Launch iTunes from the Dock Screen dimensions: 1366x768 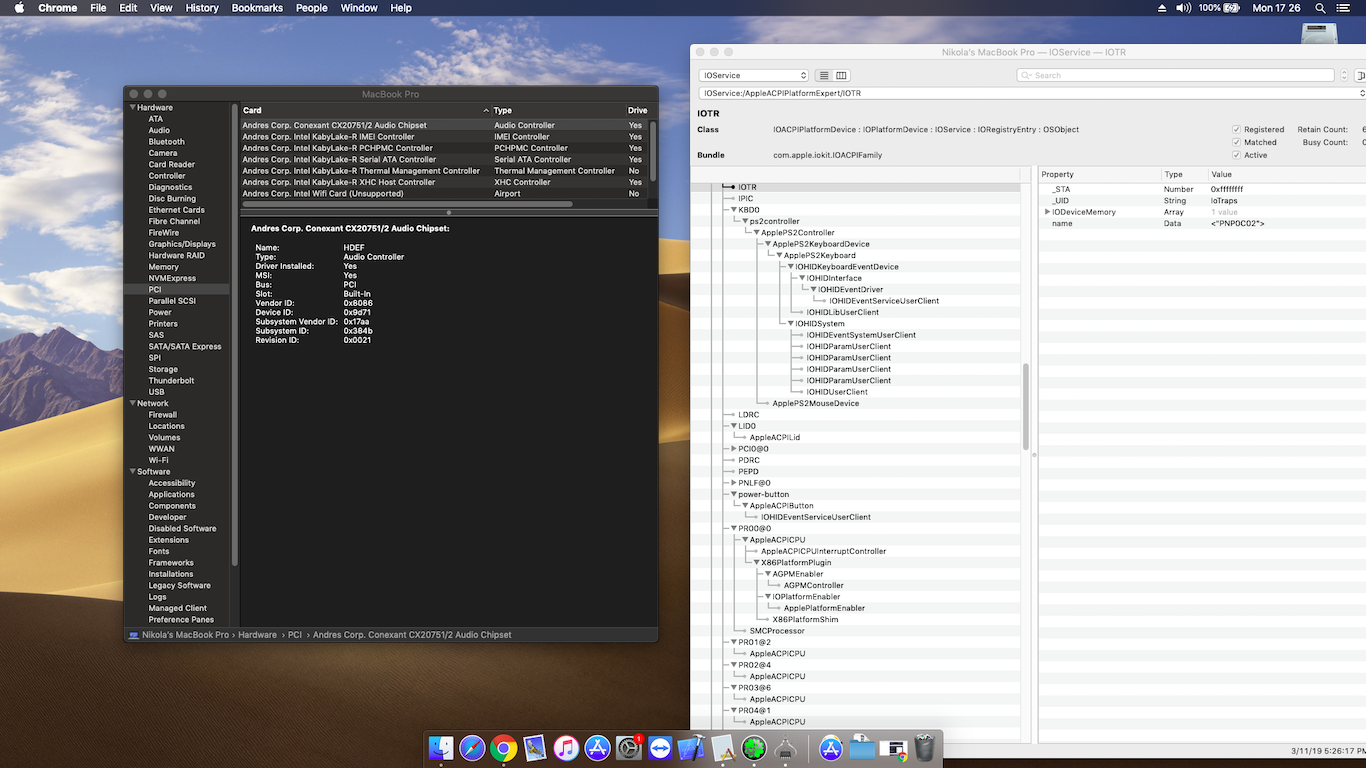click(x=566, y=747)
